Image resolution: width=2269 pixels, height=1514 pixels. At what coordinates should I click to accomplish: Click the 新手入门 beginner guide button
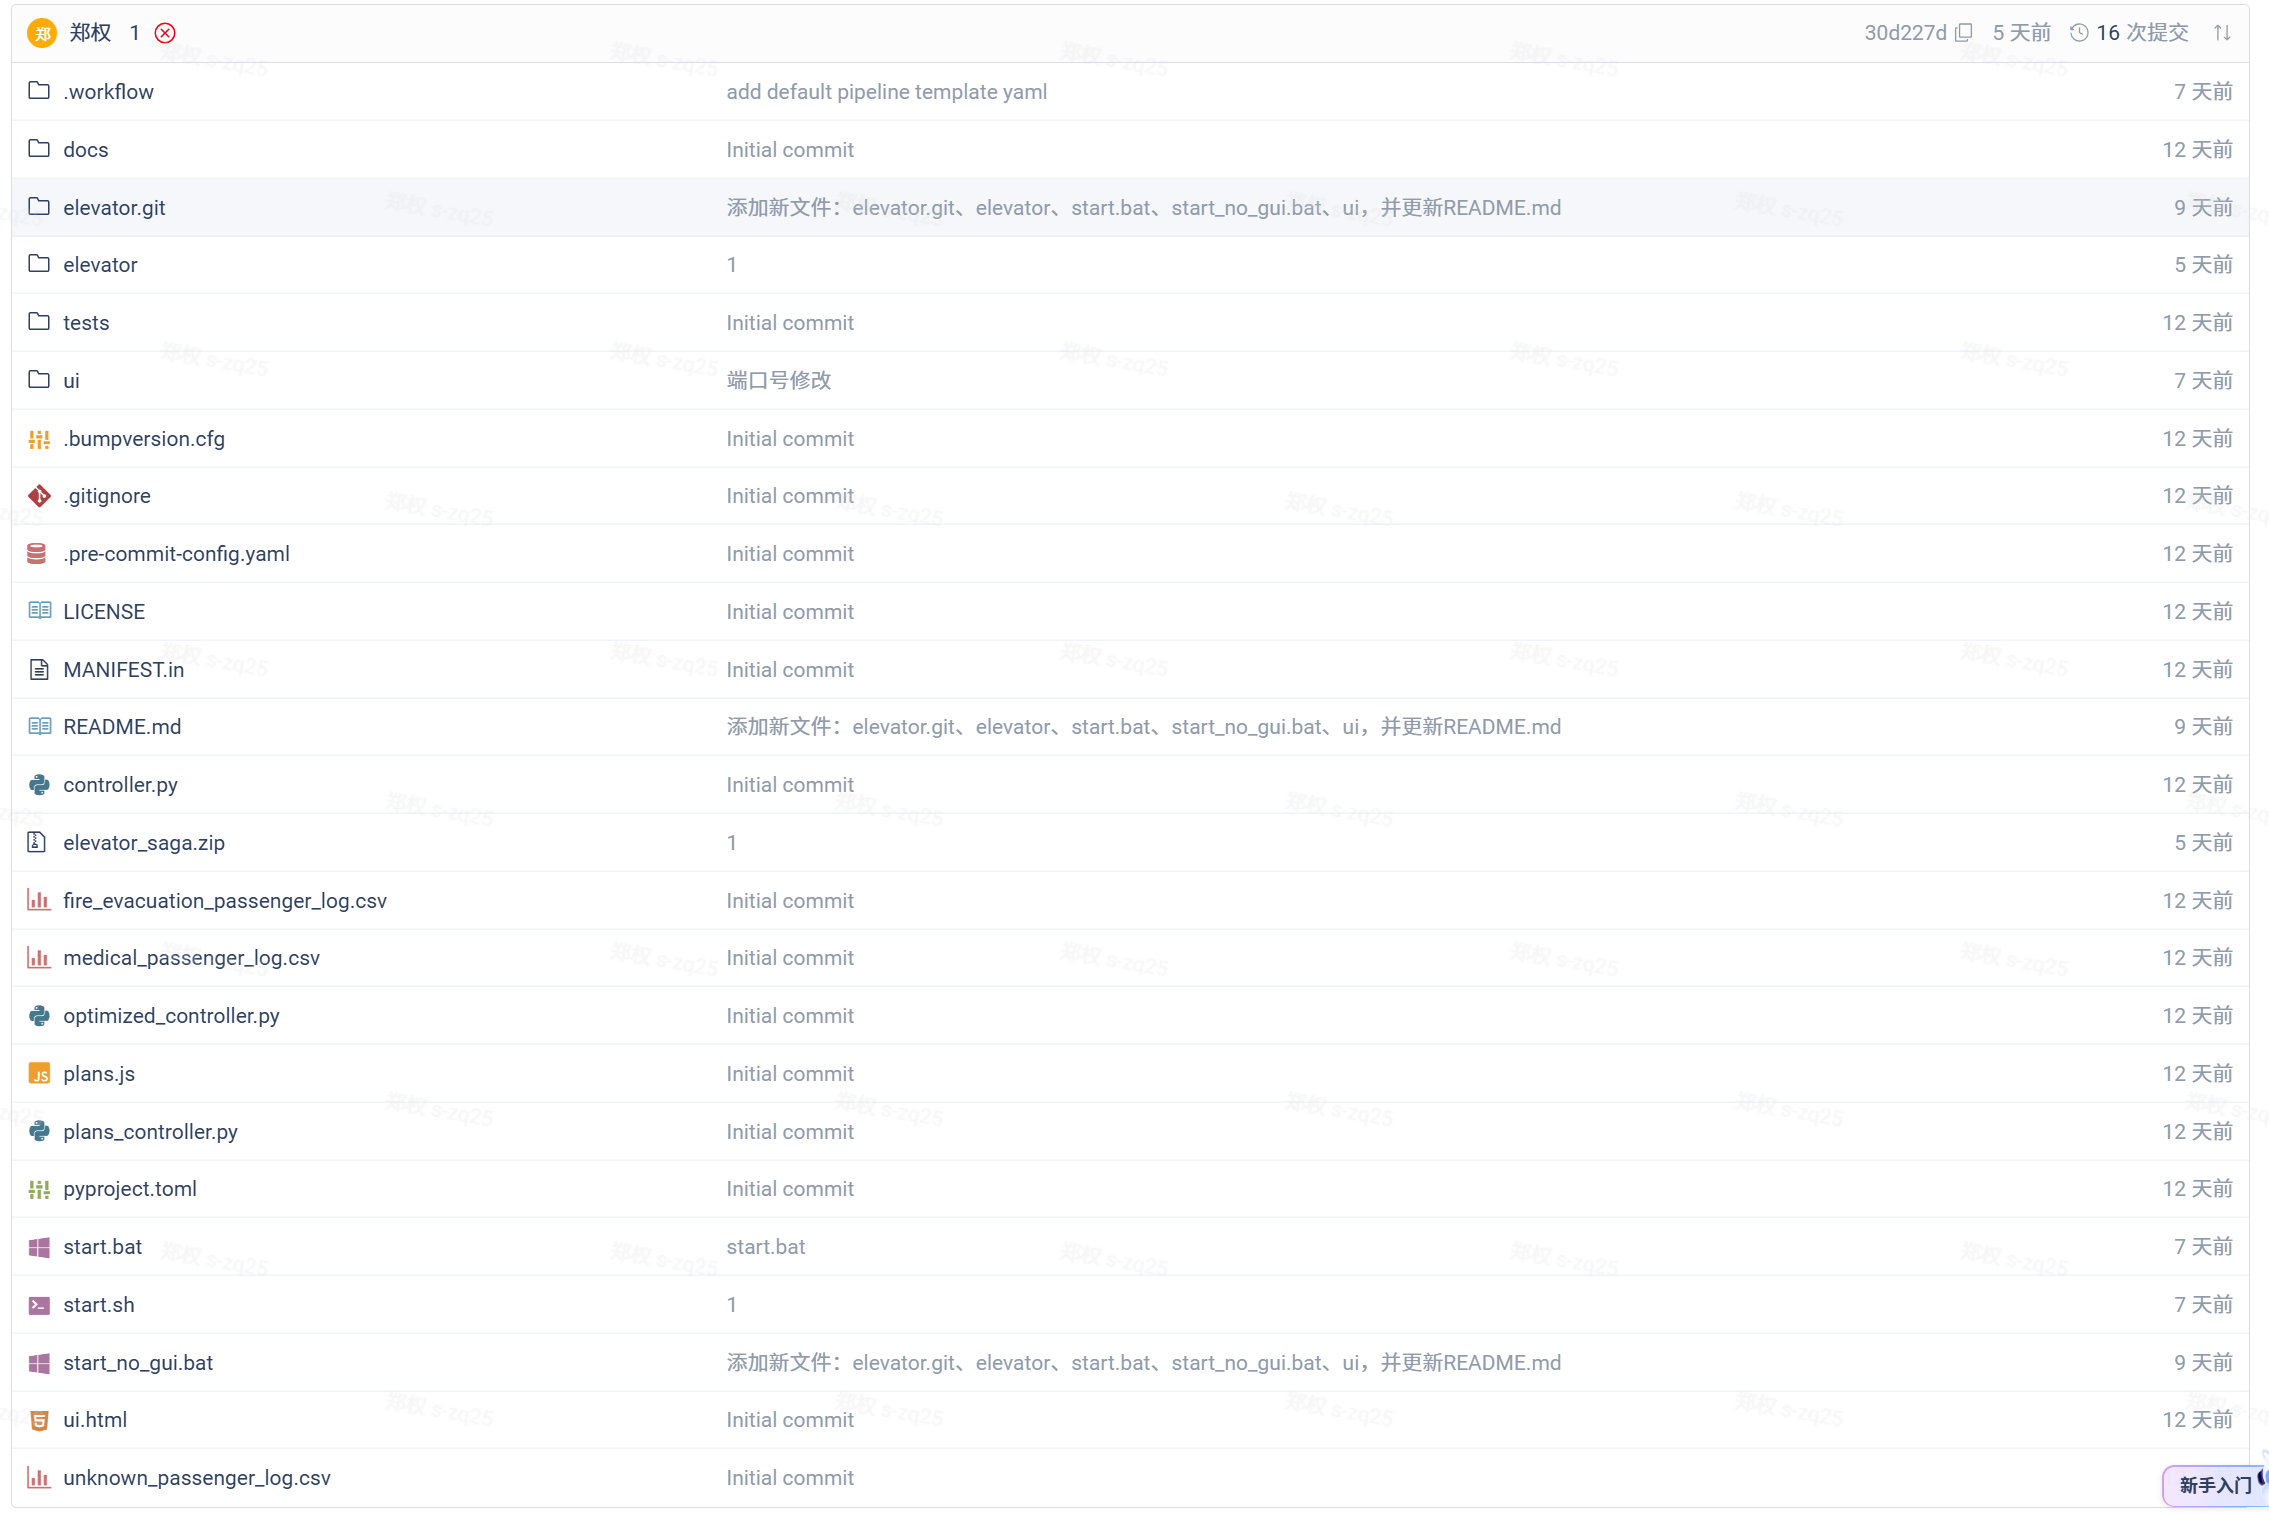coord(2214,1485)
